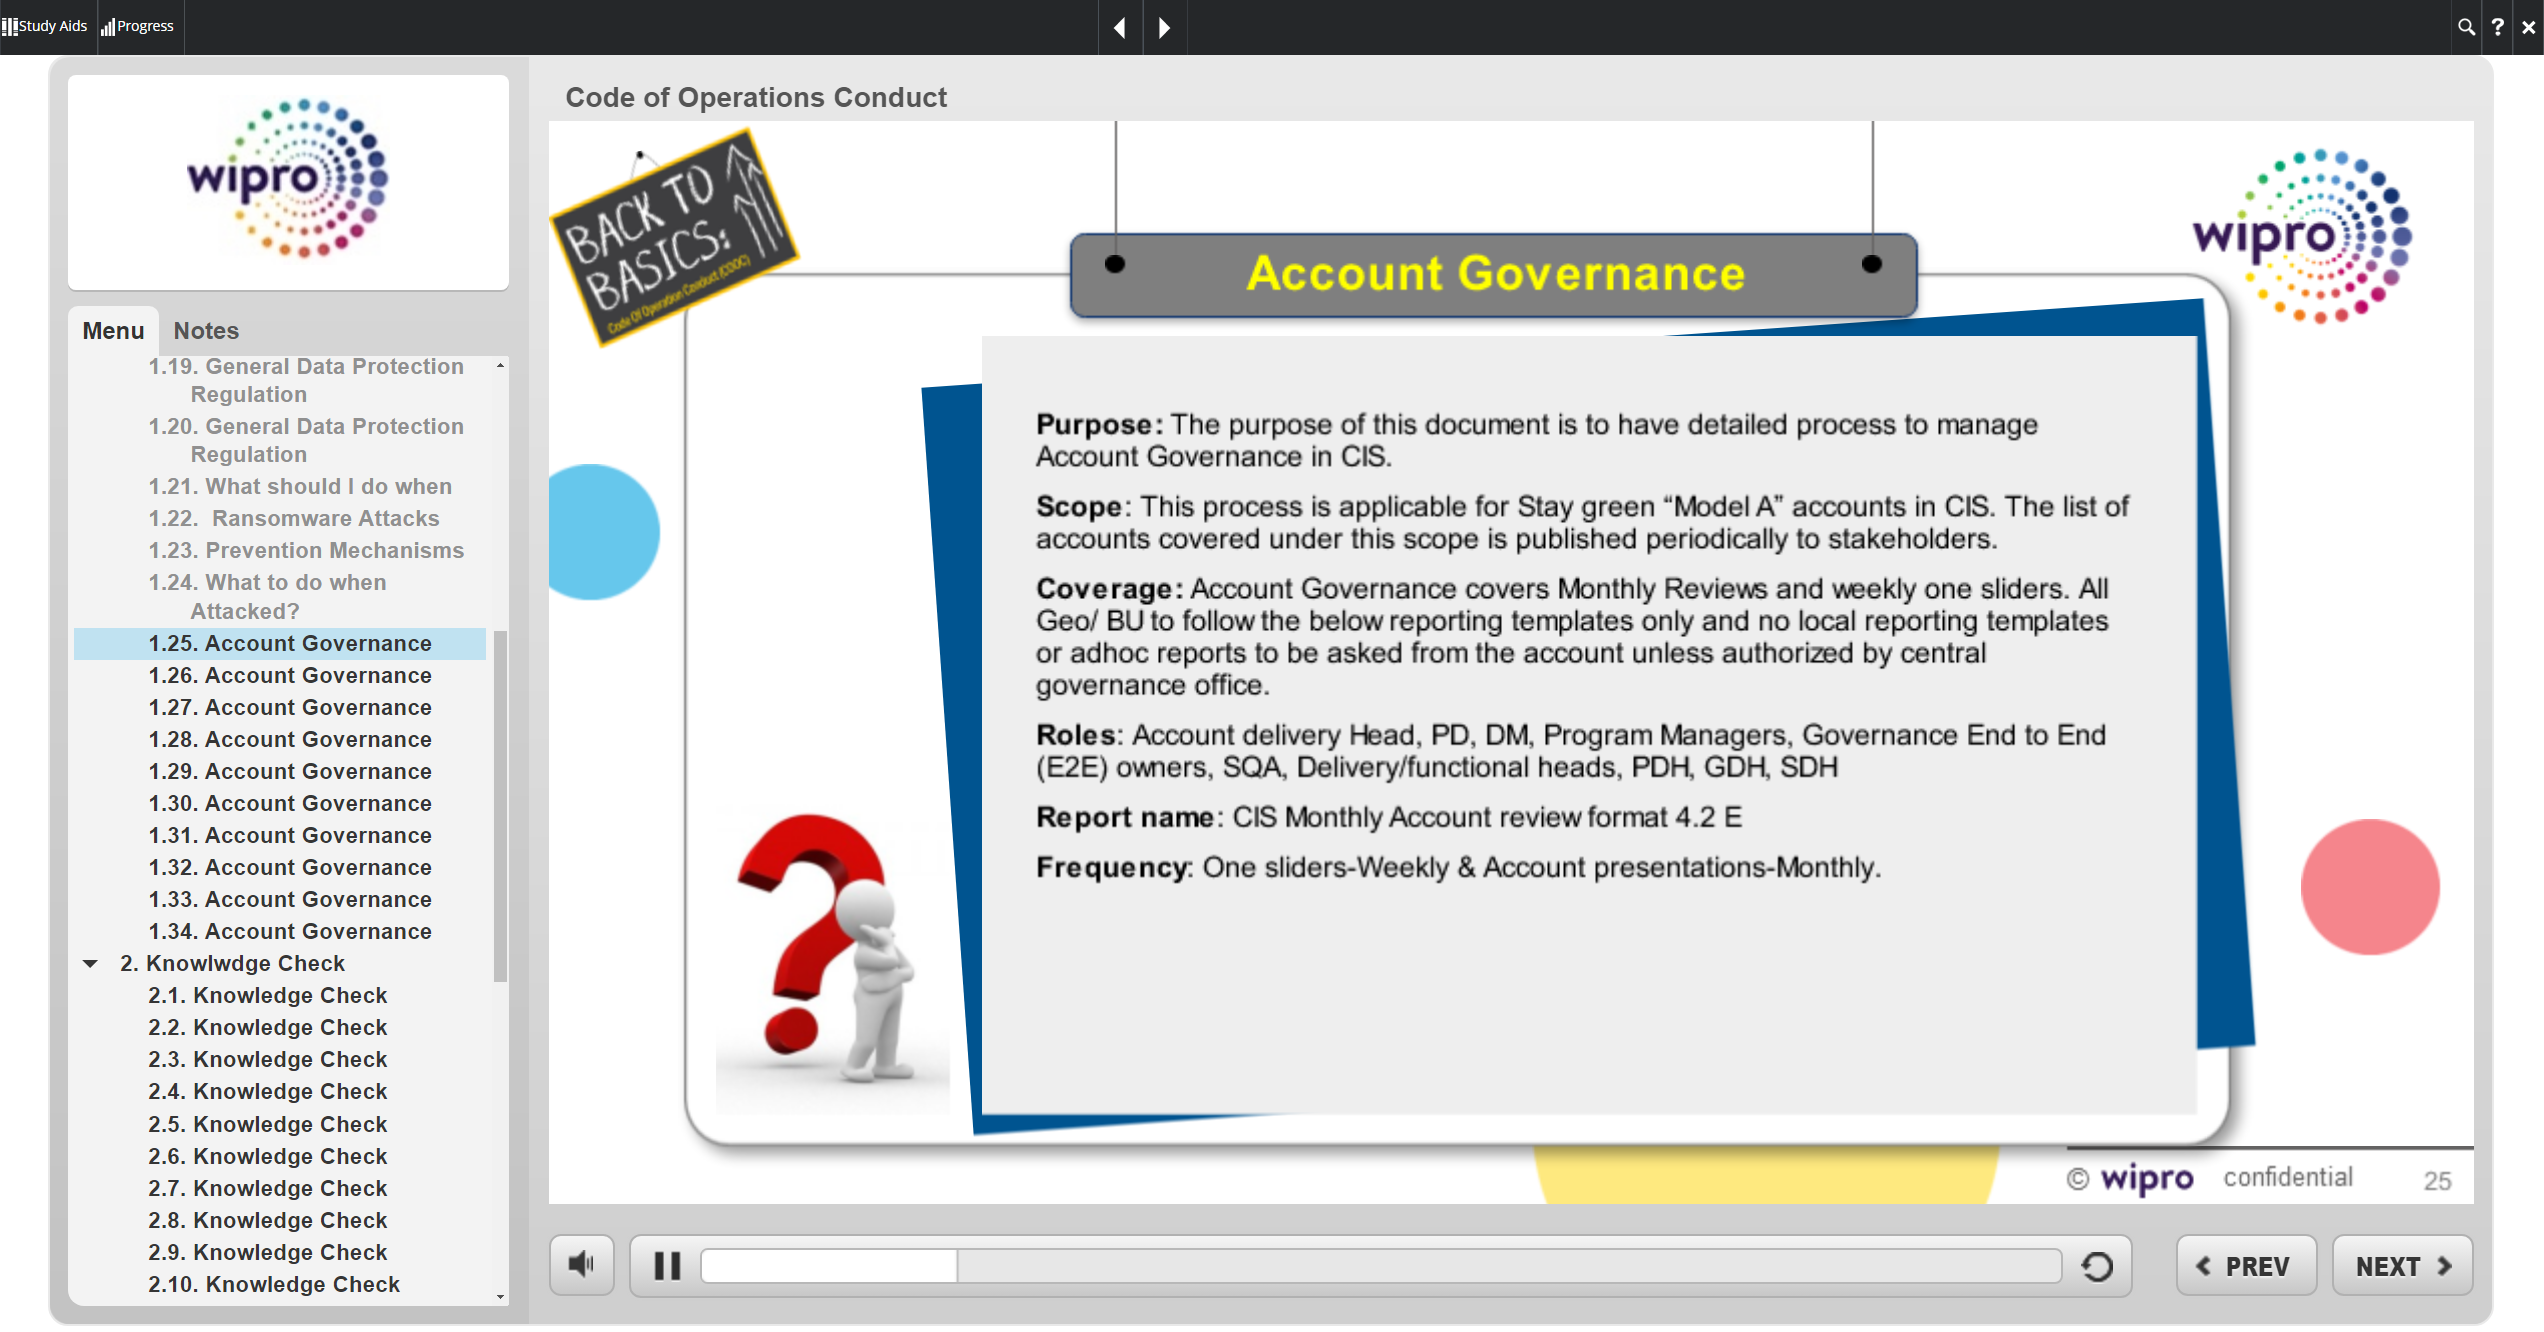The image size is (2544, 1332).
Task: Select the Menu tab
Action: pyautogui.click(x=113, y=331)
